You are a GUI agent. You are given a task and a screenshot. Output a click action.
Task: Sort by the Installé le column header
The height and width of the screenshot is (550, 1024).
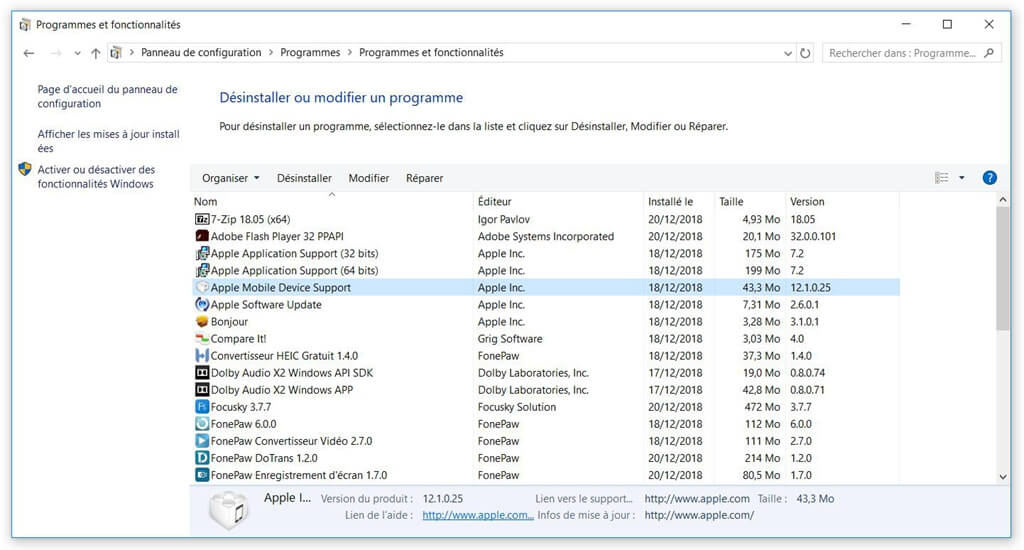[679, 201]
